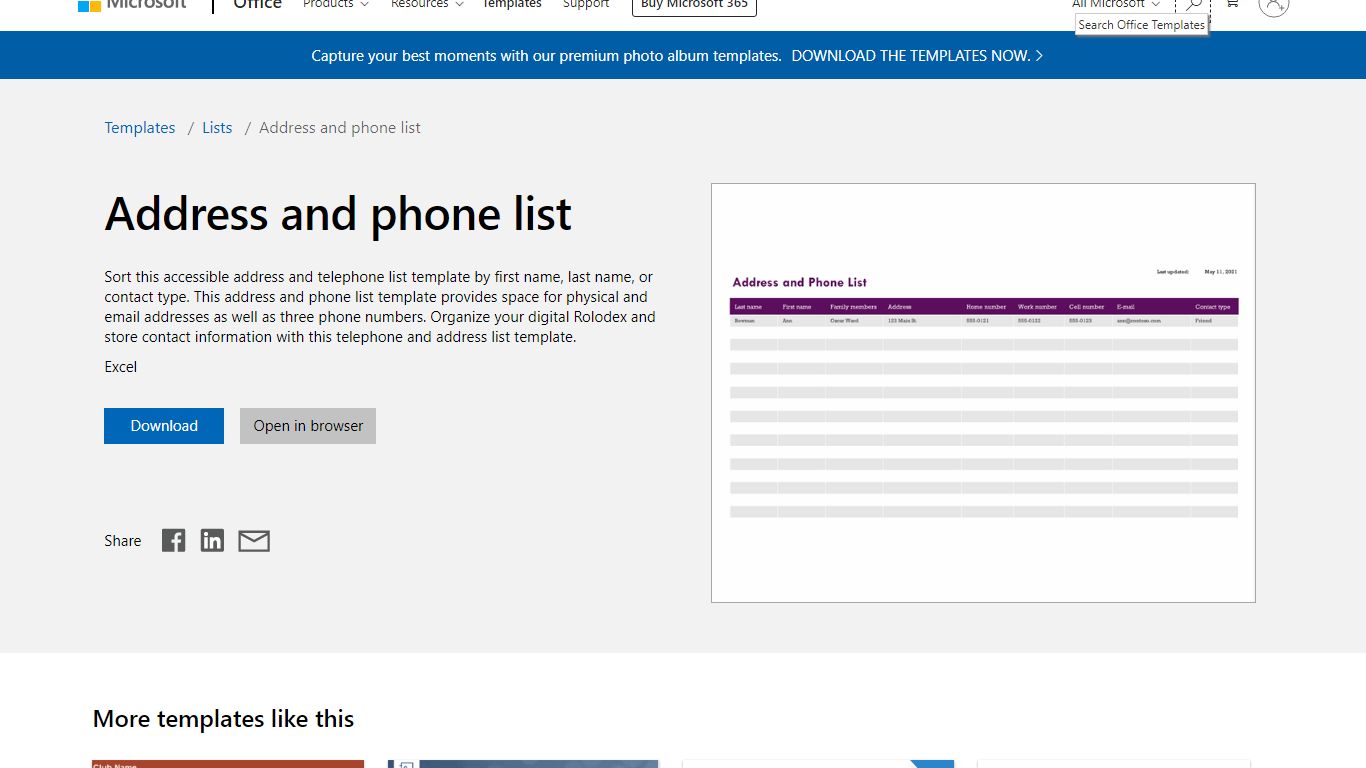
Task: Click the Open in browser button
Action: [308, 426]
